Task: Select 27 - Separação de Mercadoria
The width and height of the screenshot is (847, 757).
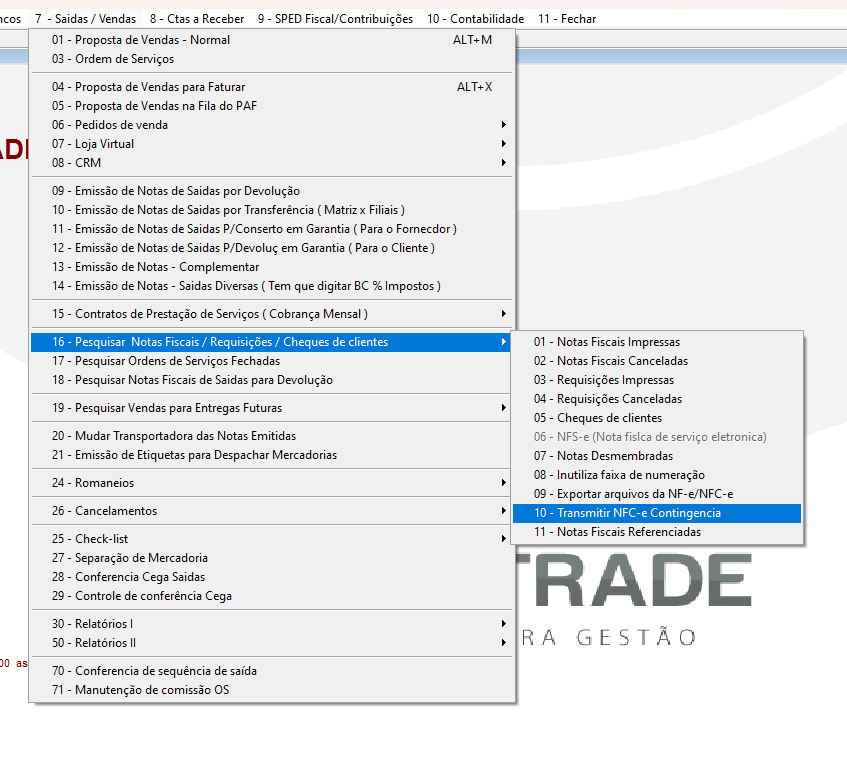Action: point(130,558)
